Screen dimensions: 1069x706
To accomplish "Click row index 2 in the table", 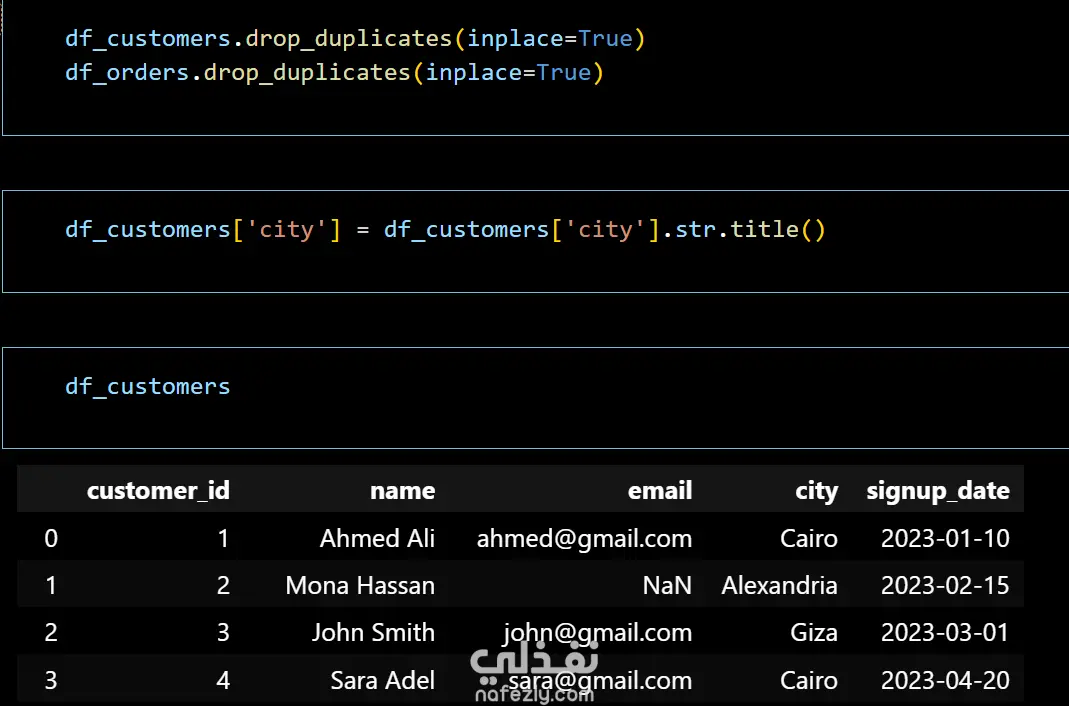I will coord(51,632).
